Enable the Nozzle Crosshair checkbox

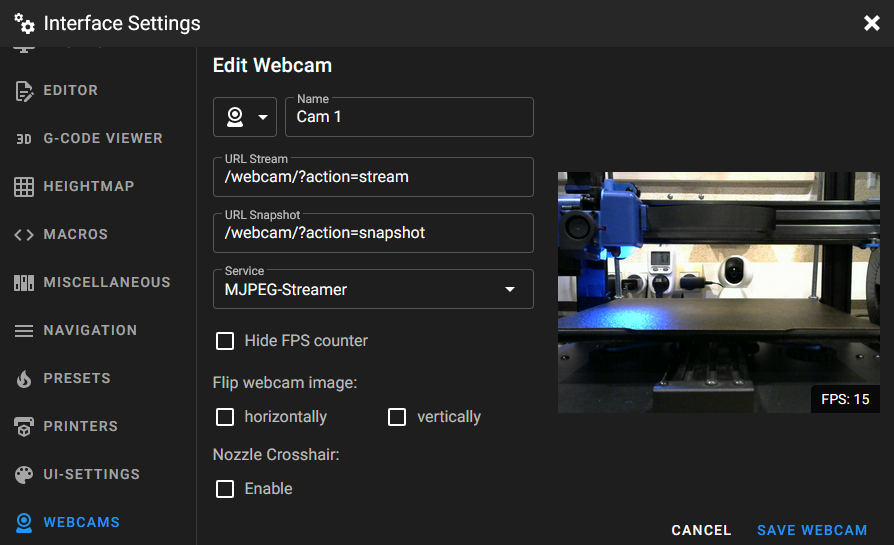pos(225,489)
